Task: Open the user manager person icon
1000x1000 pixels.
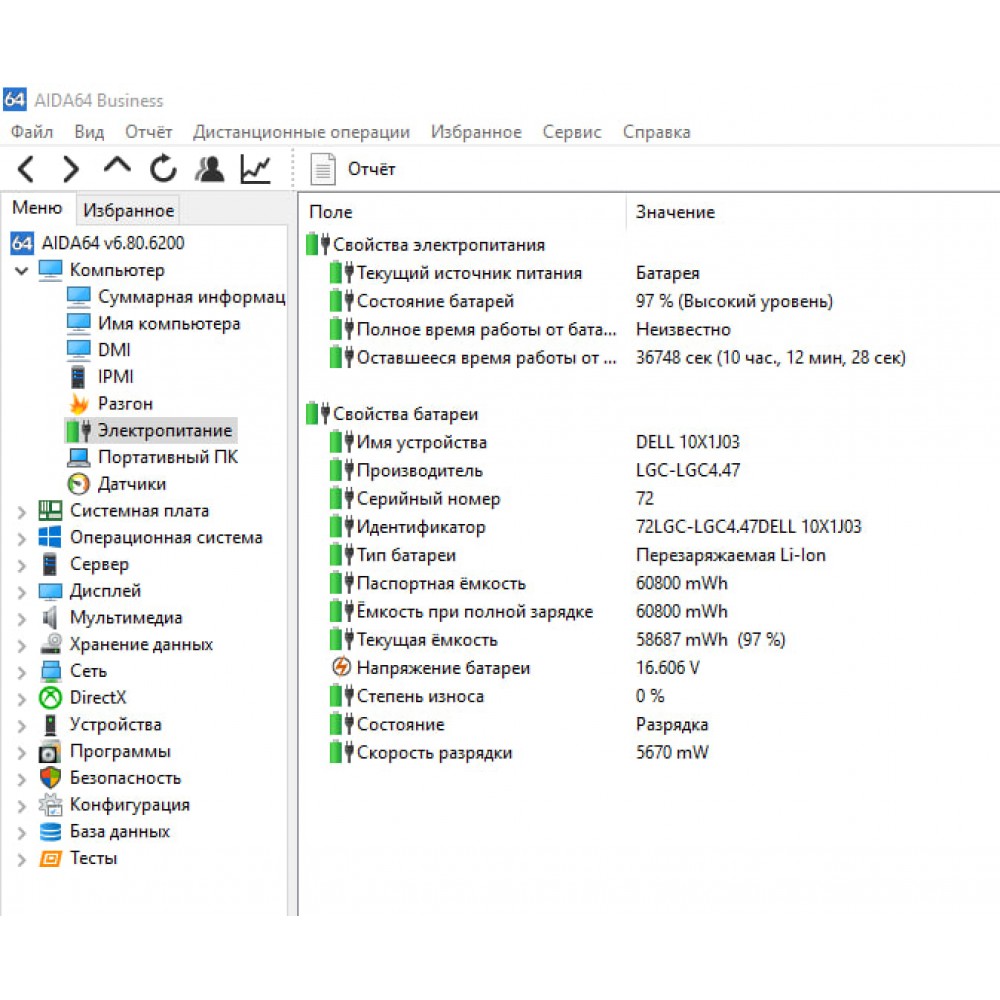Action: pos(210,169)
